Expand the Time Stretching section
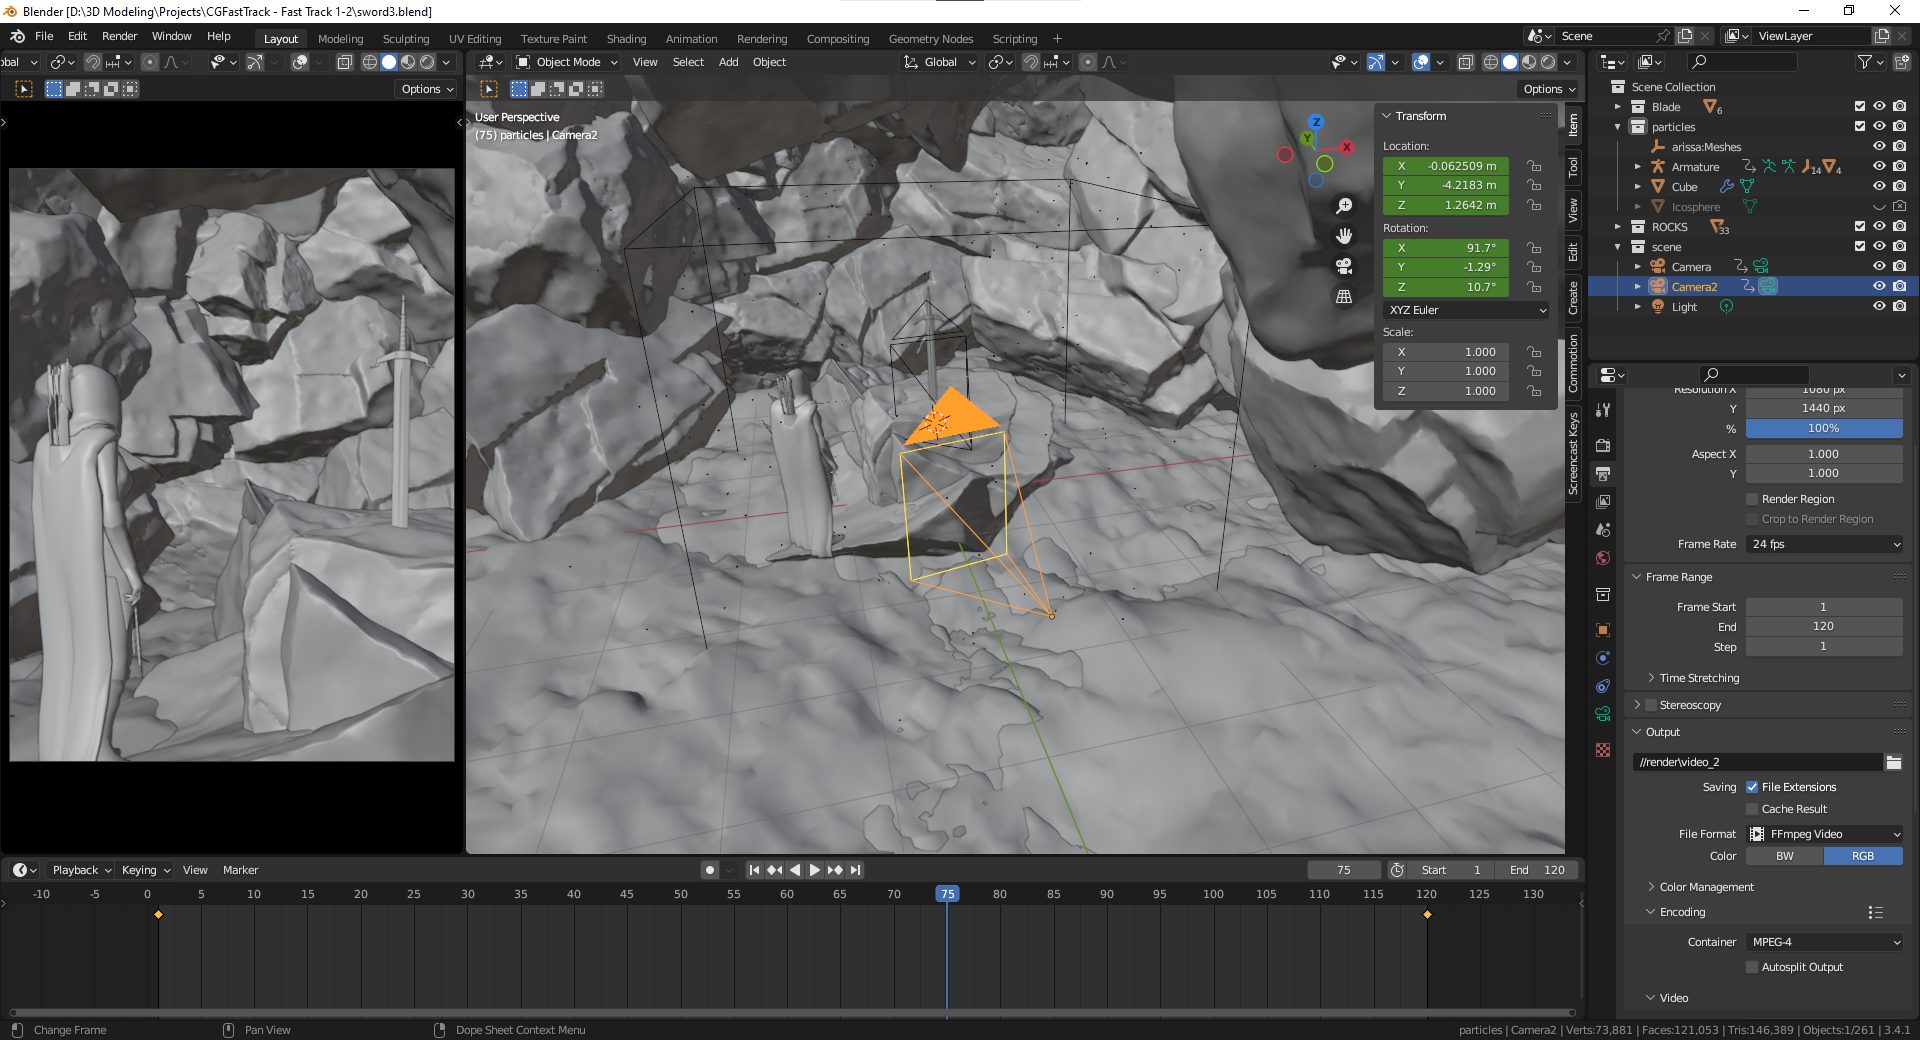This screenshot has height=1040, width=1920. click(1699, 678)
